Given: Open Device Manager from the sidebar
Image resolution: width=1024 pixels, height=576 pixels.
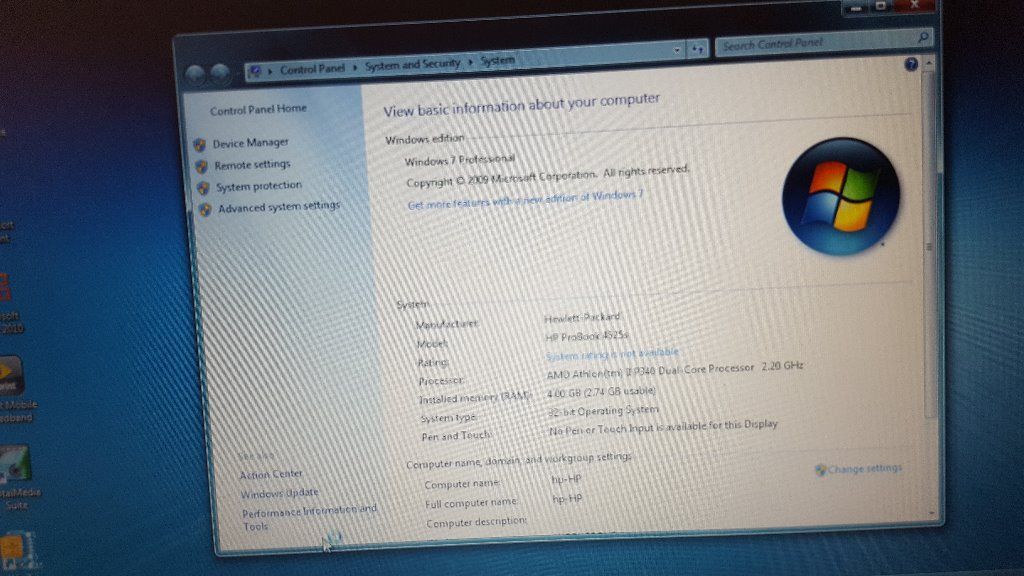Looking at the screenshot, I should [250, 142].
